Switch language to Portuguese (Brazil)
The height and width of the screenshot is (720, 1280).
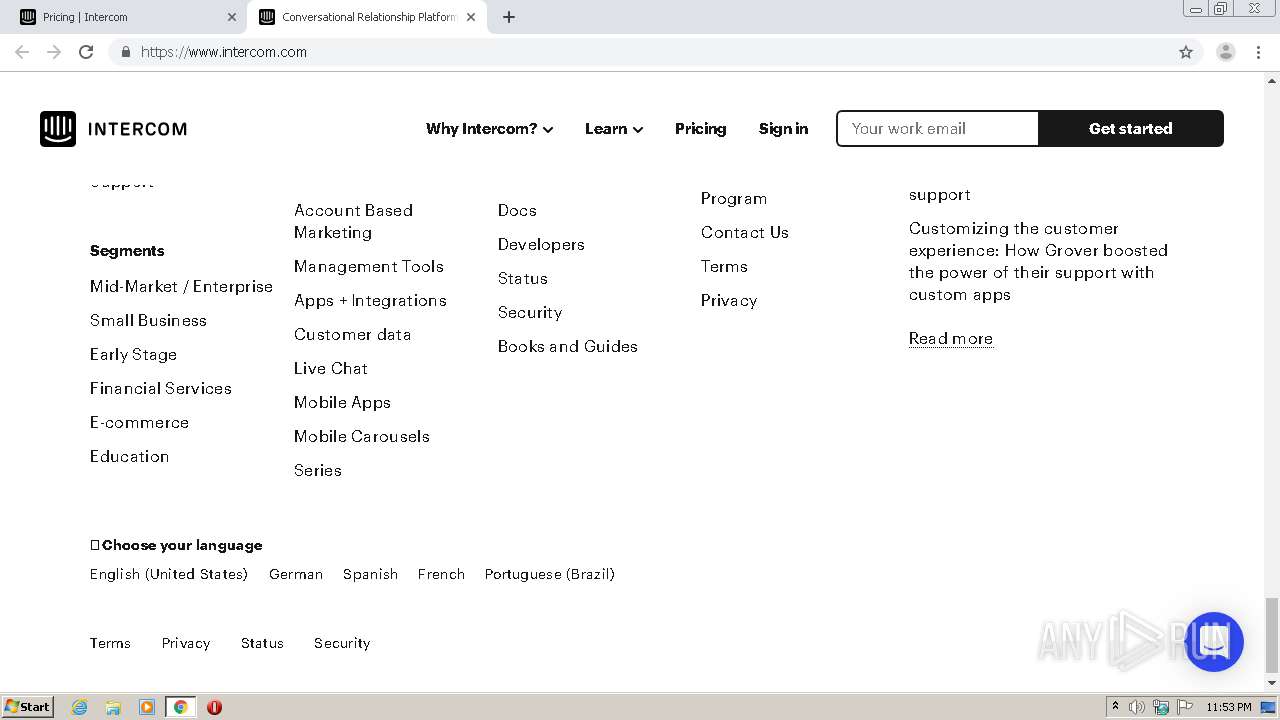550,574
